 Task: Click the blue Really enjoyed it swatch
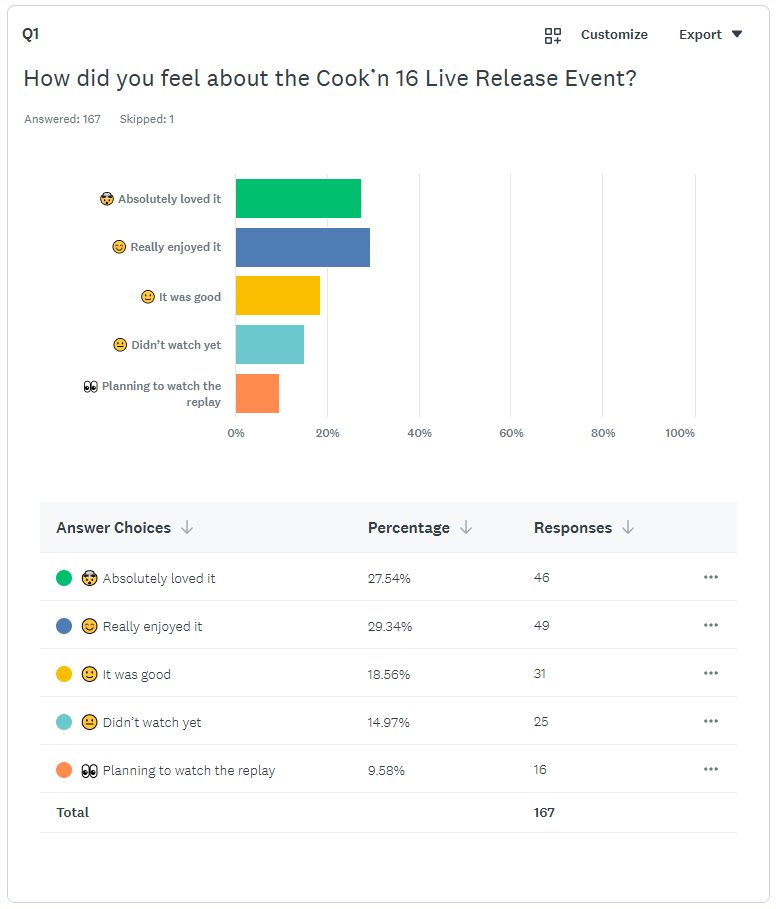[64, 626]
